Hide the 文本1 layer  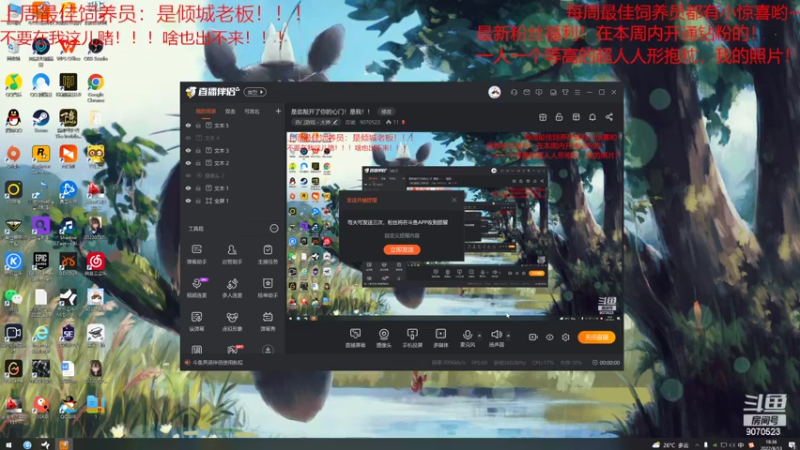[x=188, y=188]
